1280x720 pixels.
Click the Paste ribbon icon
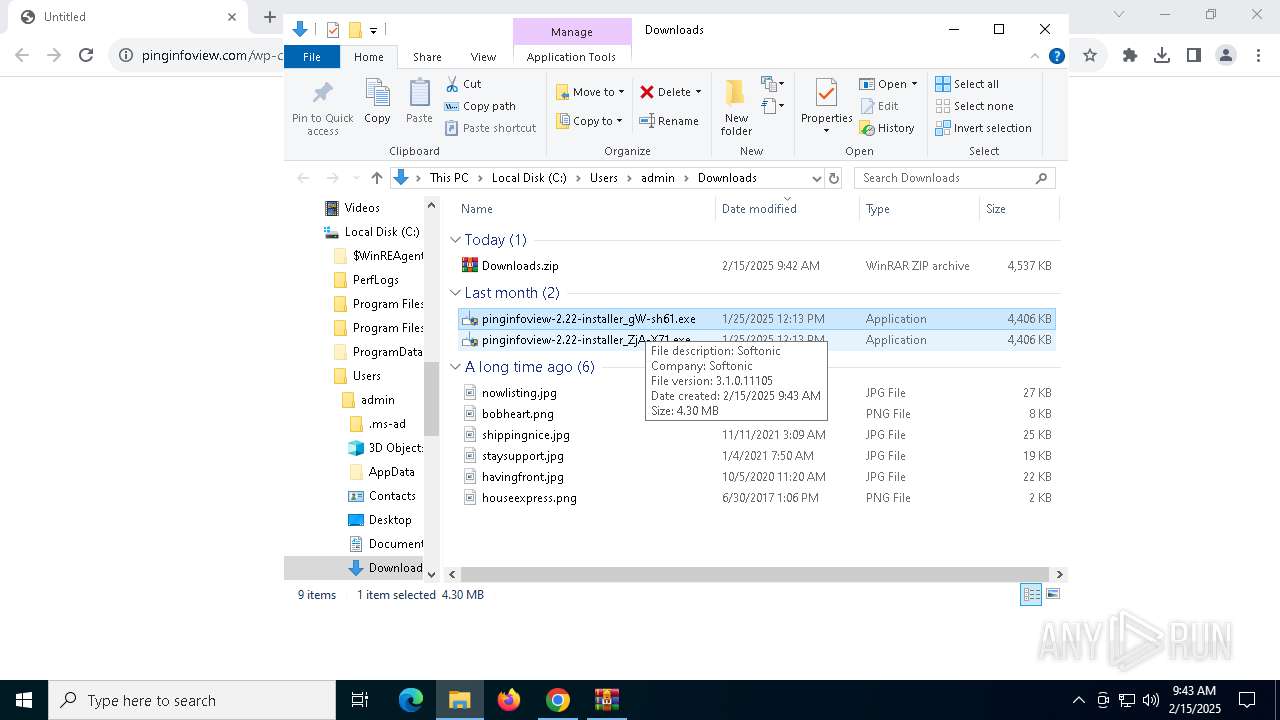coord(419,101)
